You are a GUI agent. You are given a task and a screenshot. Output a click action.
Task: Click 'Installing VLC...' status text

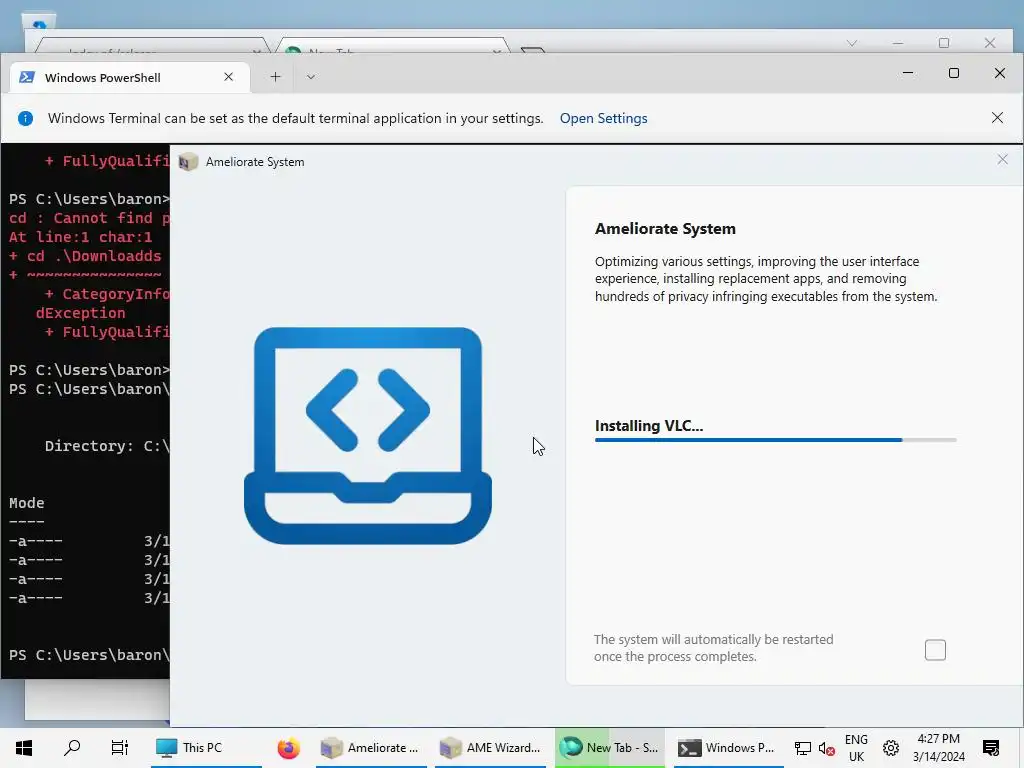[x=648, y=426]
